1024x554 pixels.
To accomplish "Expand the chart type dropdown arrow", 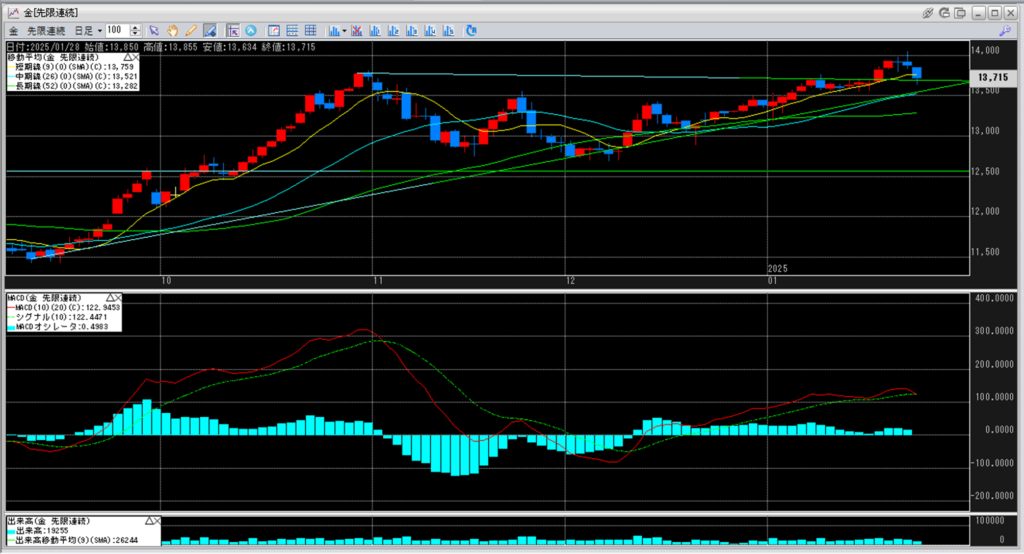I will click(x=344, y=31).
